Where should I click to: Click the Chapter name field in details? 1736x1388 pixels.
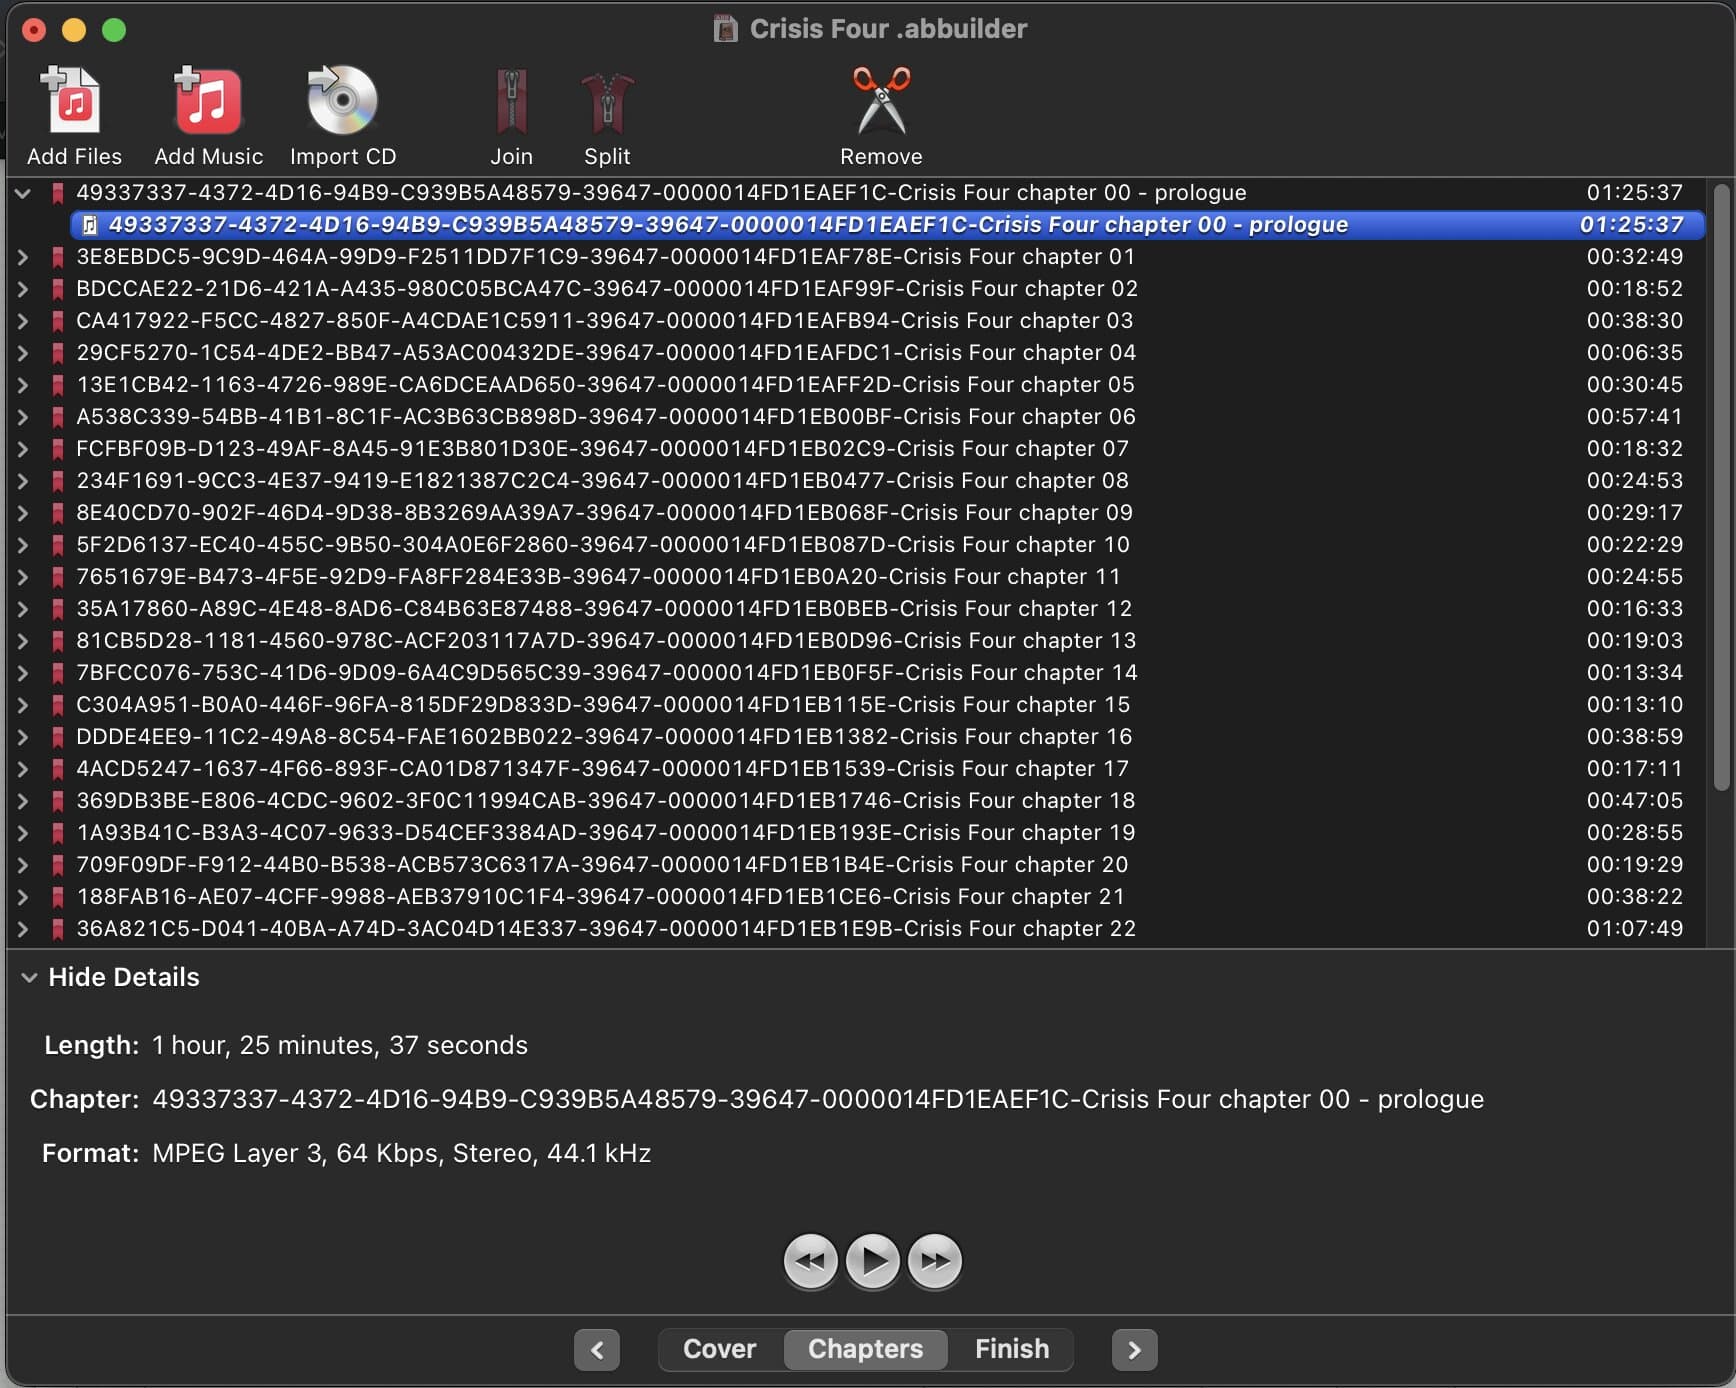817,1099
